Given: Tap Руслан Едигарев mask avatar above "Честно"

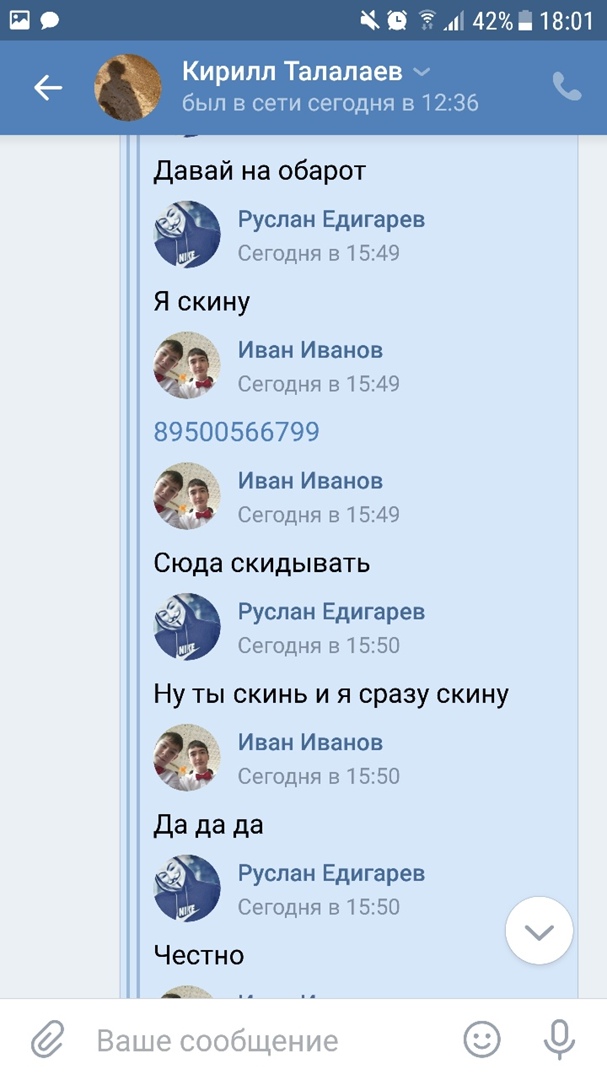Looking at the screenshot, I should (x=187, y=889).
